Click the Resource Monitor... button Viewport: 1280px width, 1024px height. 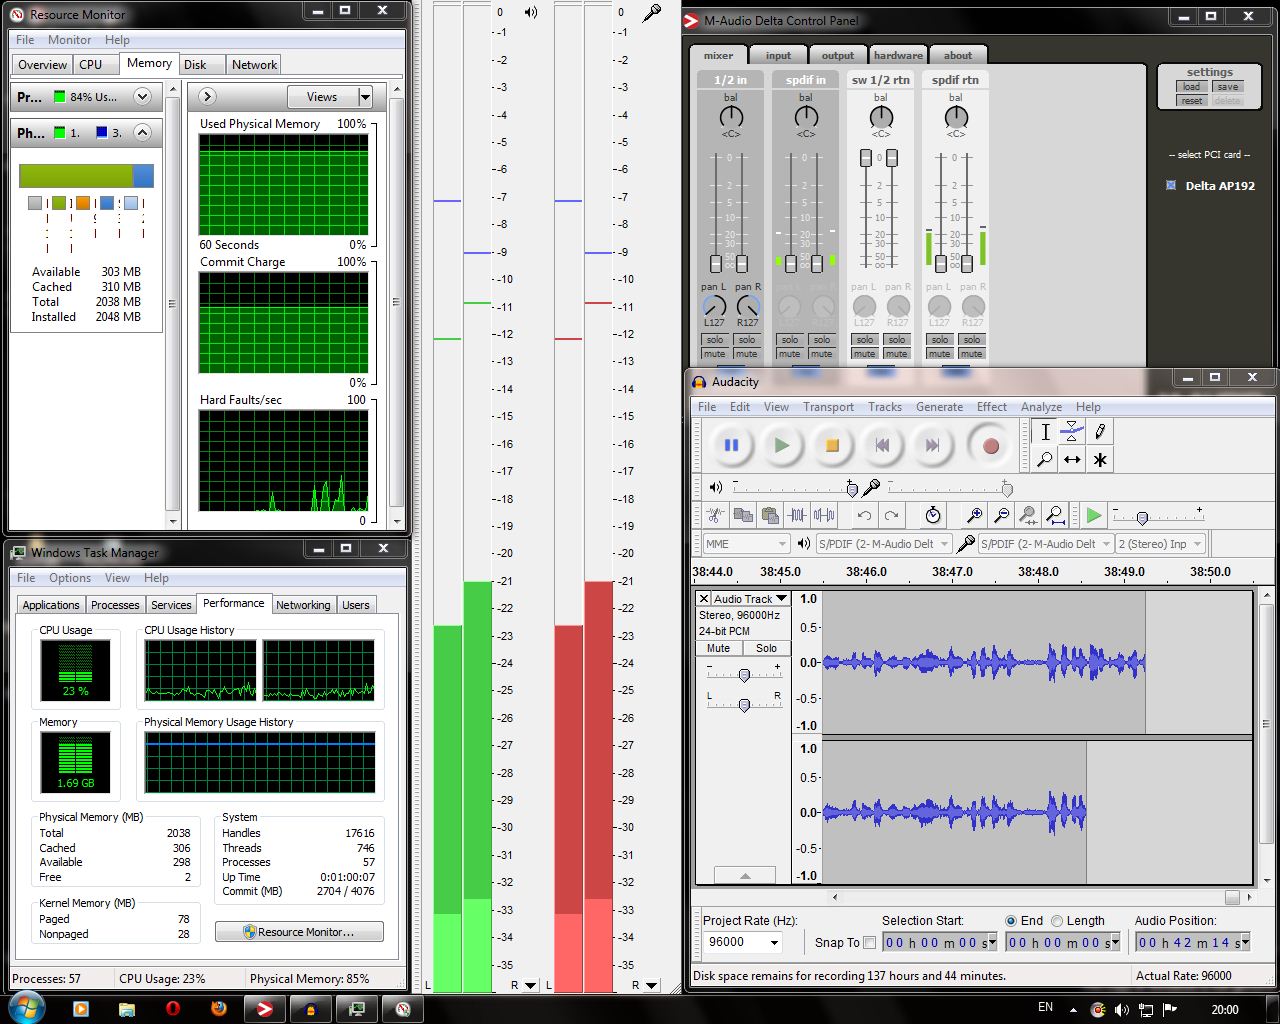pos(299,932)
